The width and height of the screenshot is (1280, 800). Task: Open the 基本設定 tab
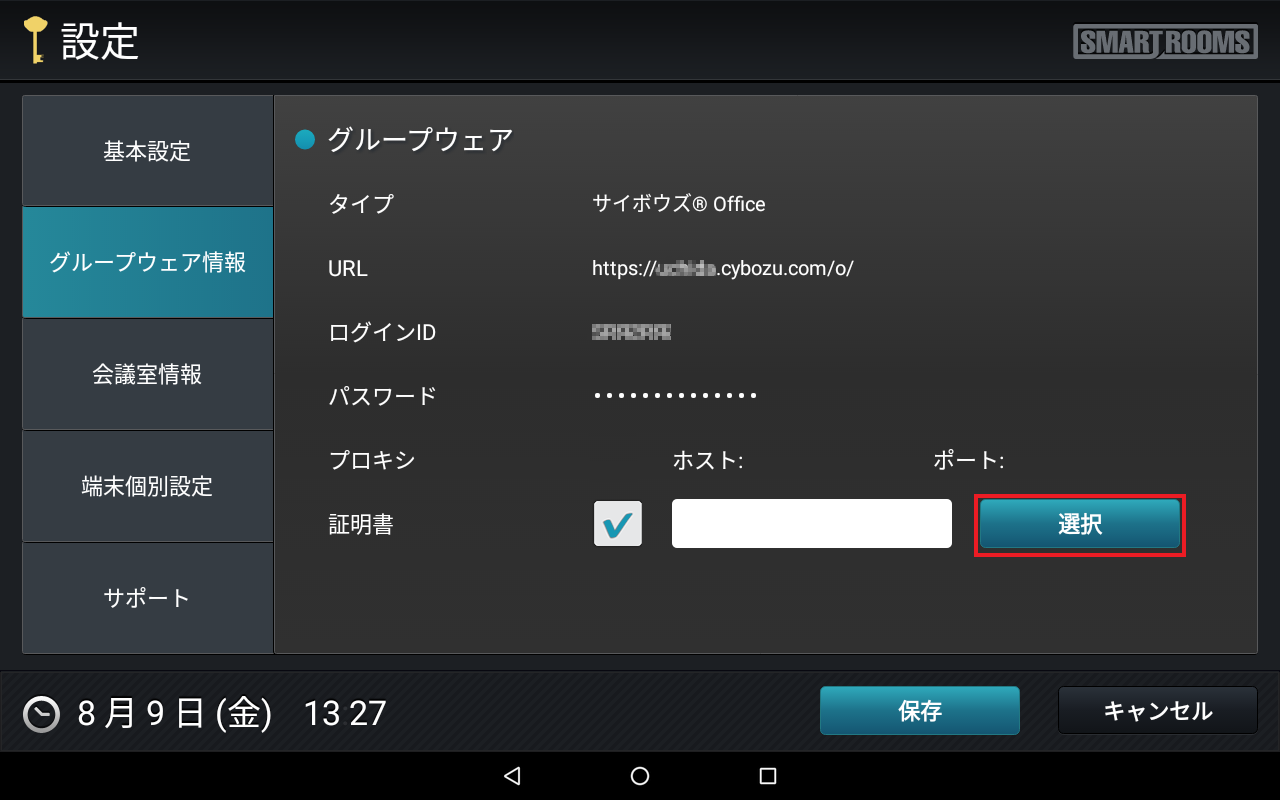147,152
